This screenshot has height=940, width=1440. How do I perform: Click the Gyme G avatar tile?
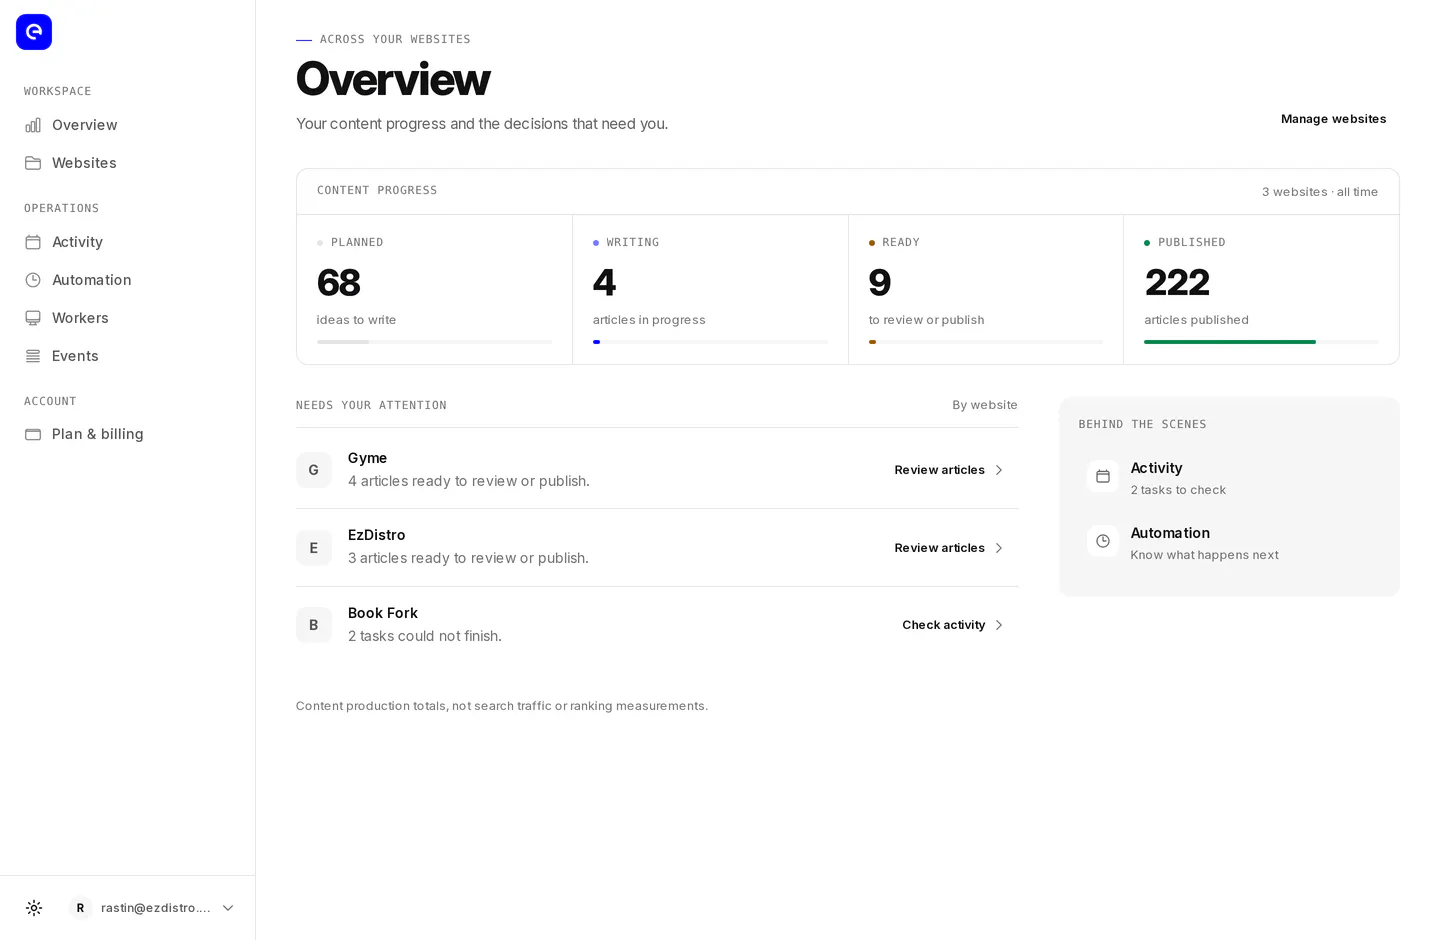(x=314, y=470)
